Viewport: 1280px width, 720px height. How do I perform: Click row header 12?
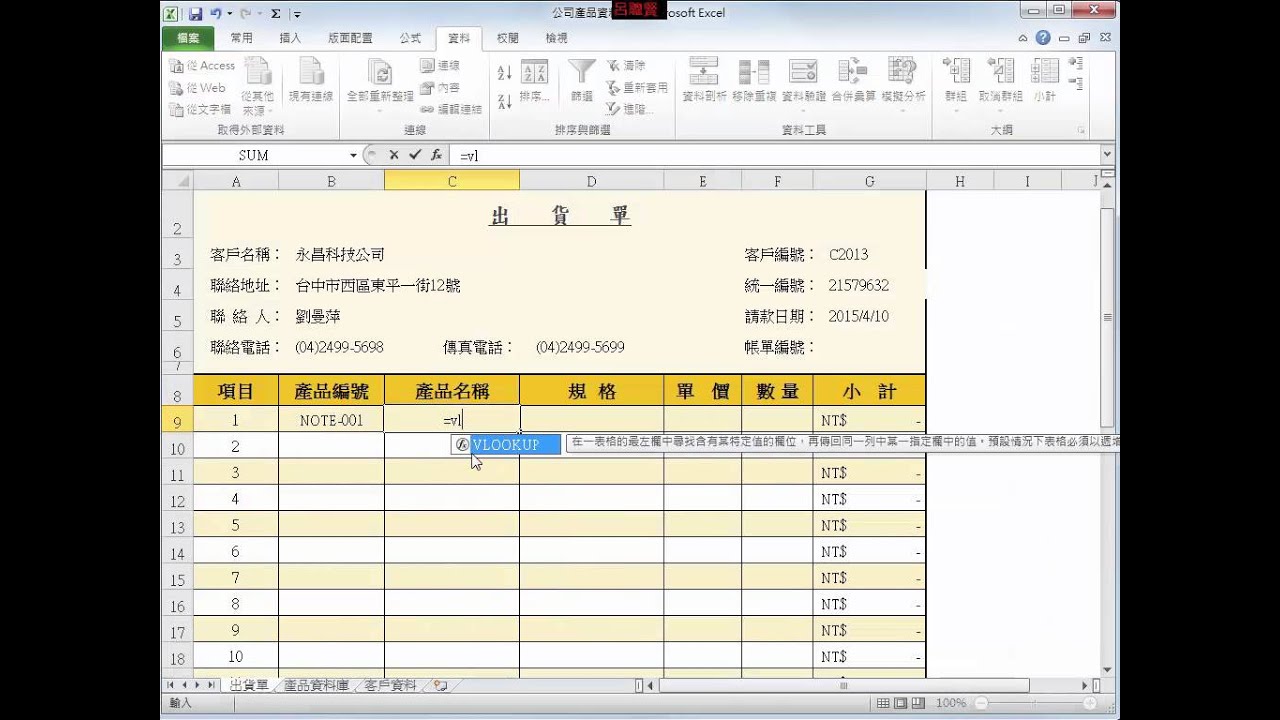pyautogui.click(x=177, y=499)
